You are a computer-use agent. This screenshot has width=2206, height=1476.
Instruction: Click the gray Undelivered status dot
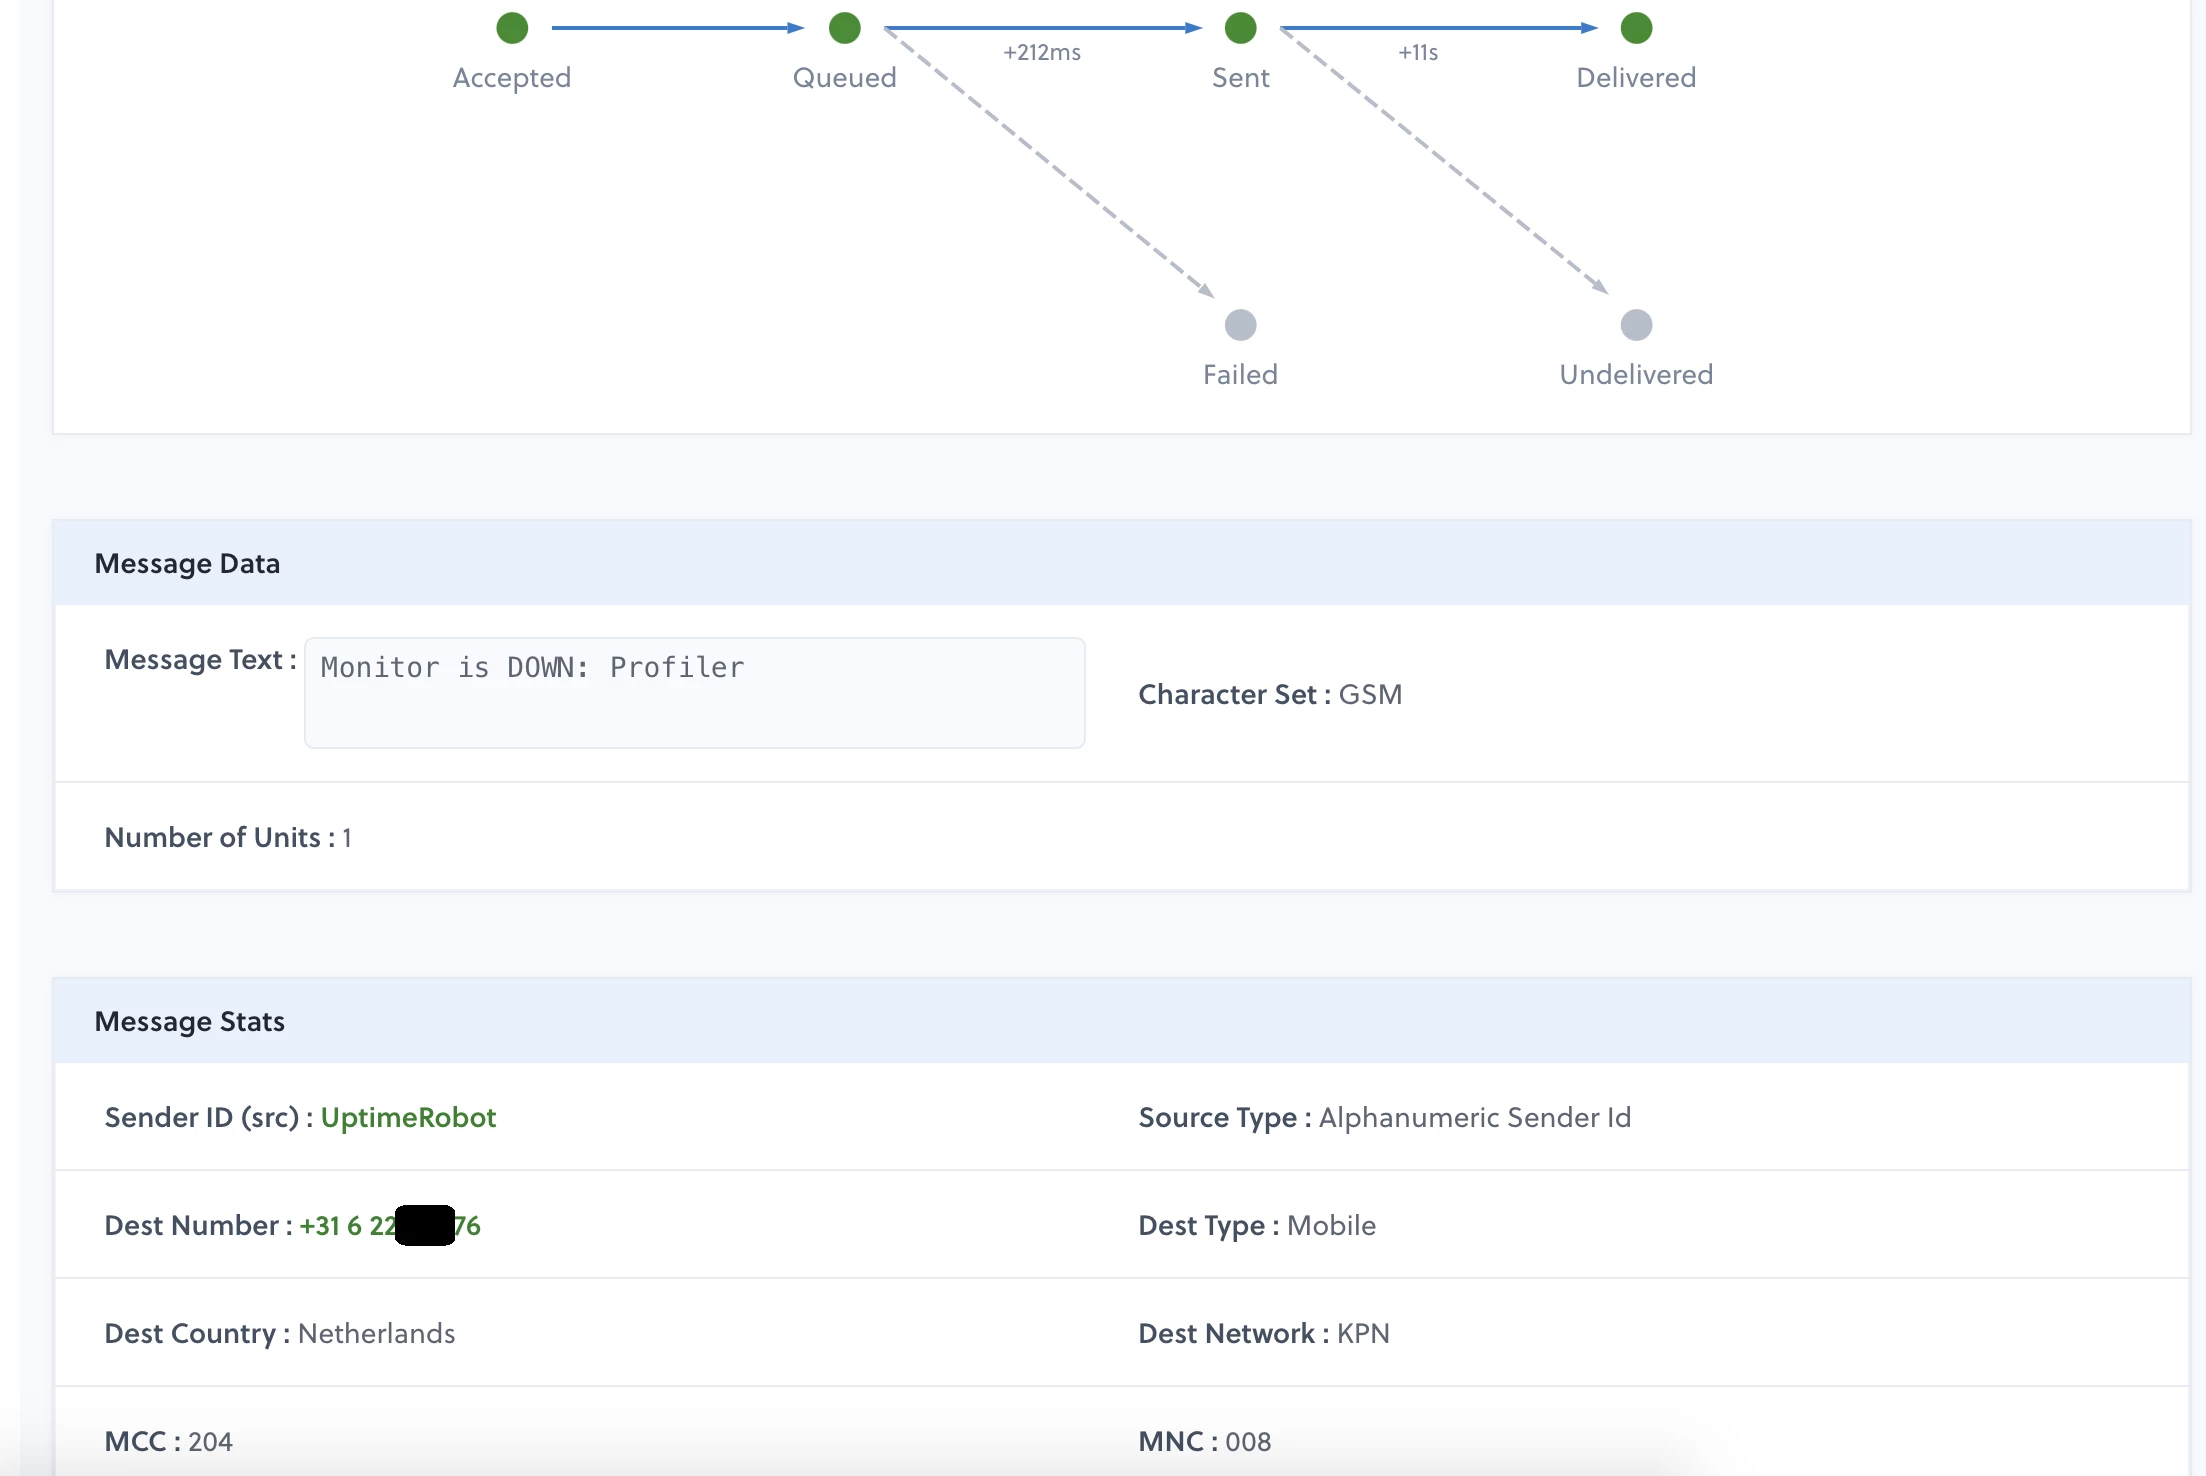(x=1636, y=325)
